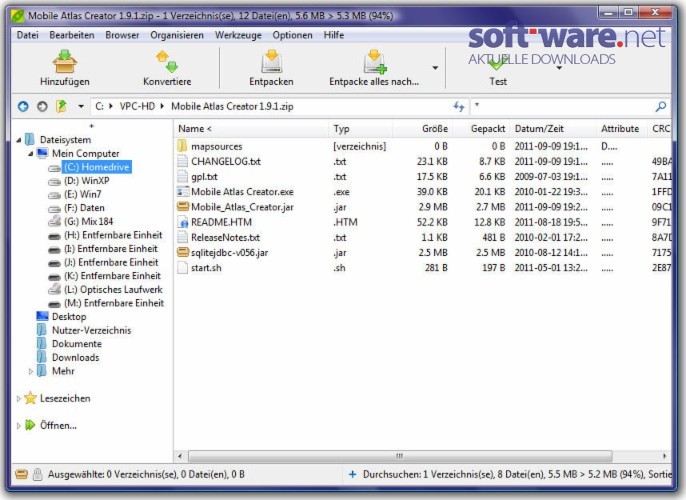Click the mapsources folder icon
Image resolution: width=686 pixels, height=500 pixels.
182,146
